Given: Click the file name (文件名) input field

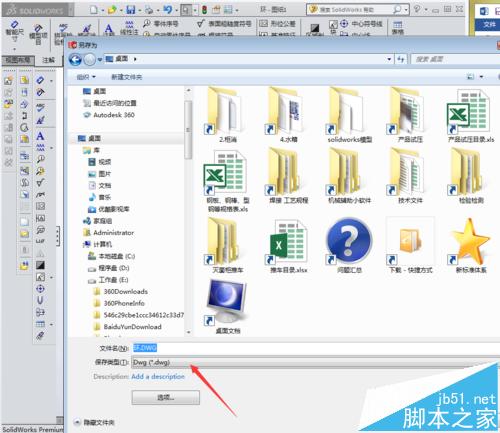Looking at the screenshot, I should tap(315, 348).
